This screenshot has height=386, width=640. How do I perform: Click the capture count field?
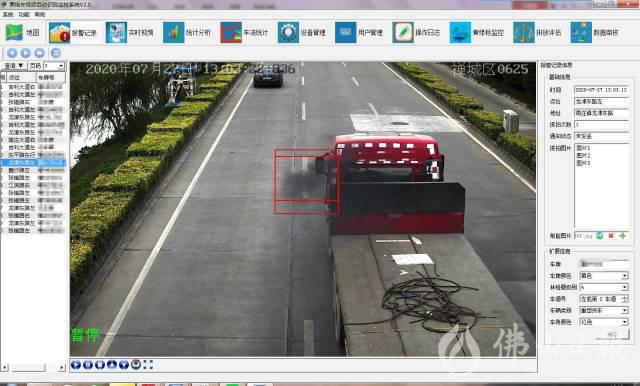pyautogui.click(x=601, y=124)
